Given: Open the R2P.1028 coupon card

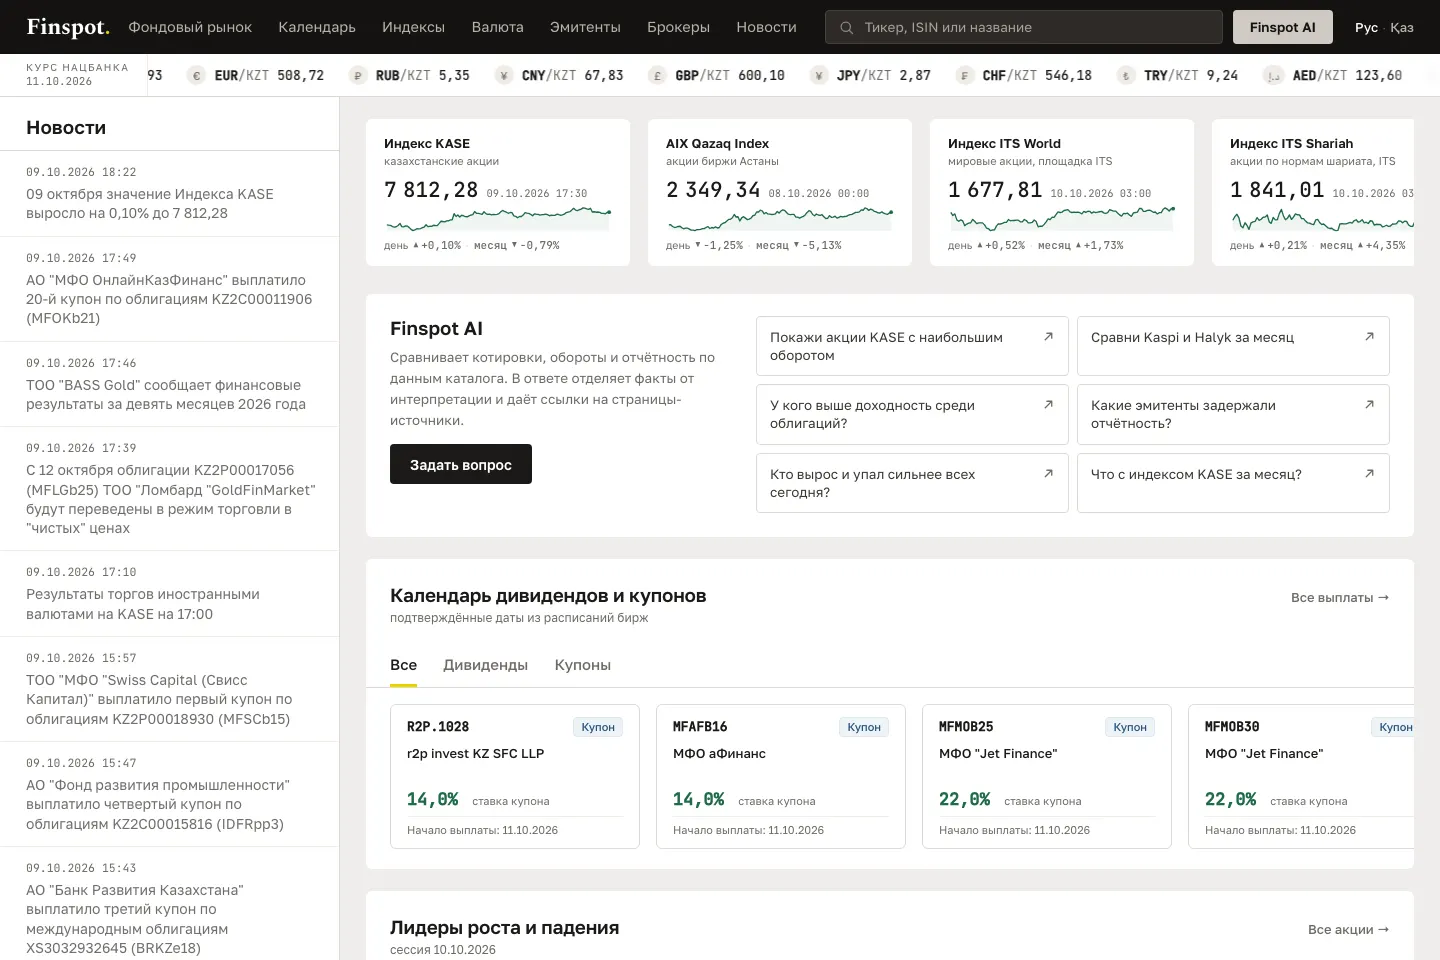Looking at the screenshot, I should [515, 776].
